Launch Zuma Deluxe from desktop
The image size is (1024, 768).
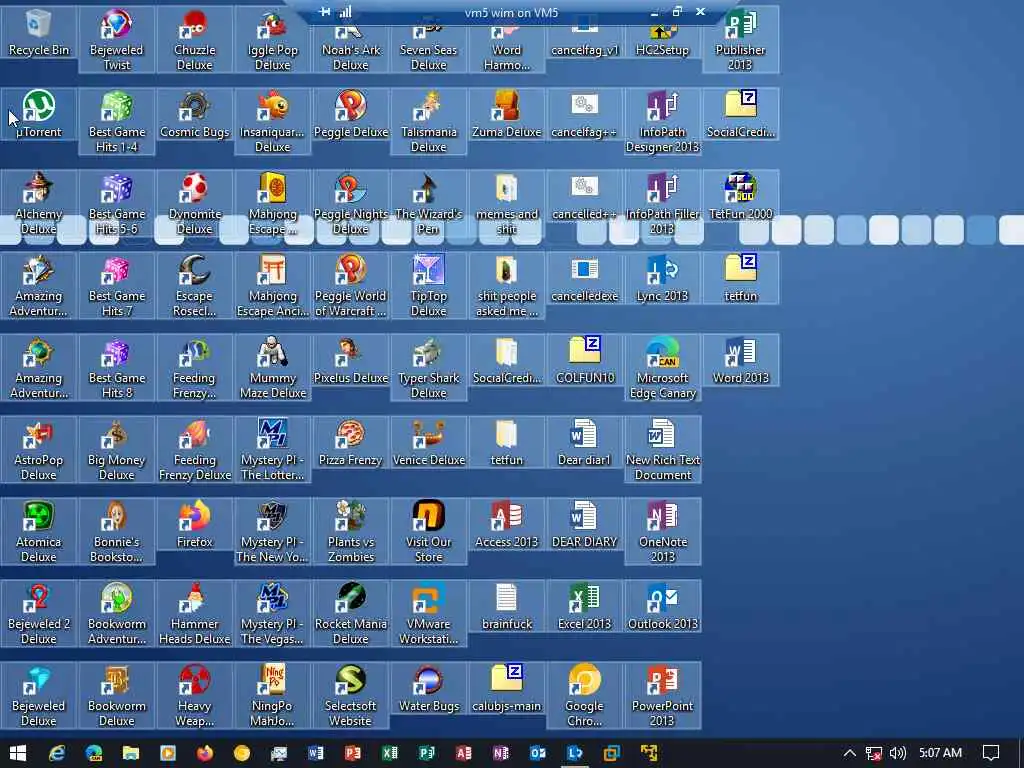[x=507, y=114]
